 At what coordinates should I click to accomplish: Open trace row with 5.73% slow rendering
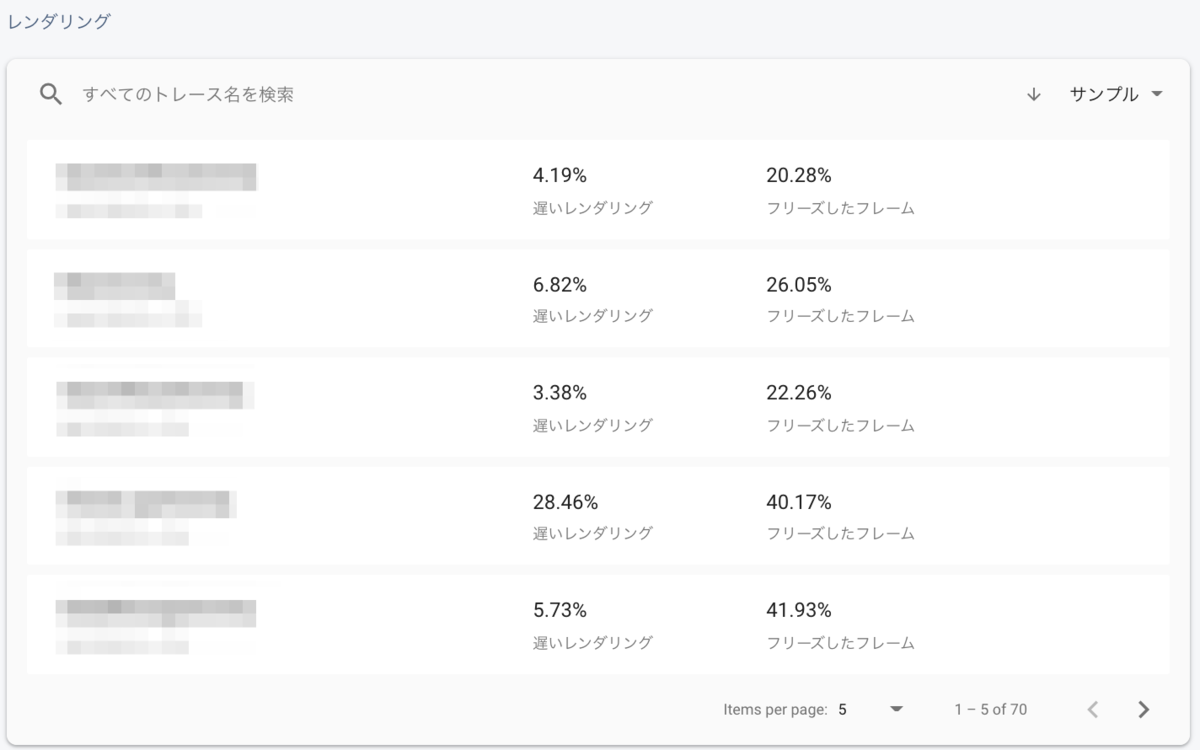pos(597,624)
